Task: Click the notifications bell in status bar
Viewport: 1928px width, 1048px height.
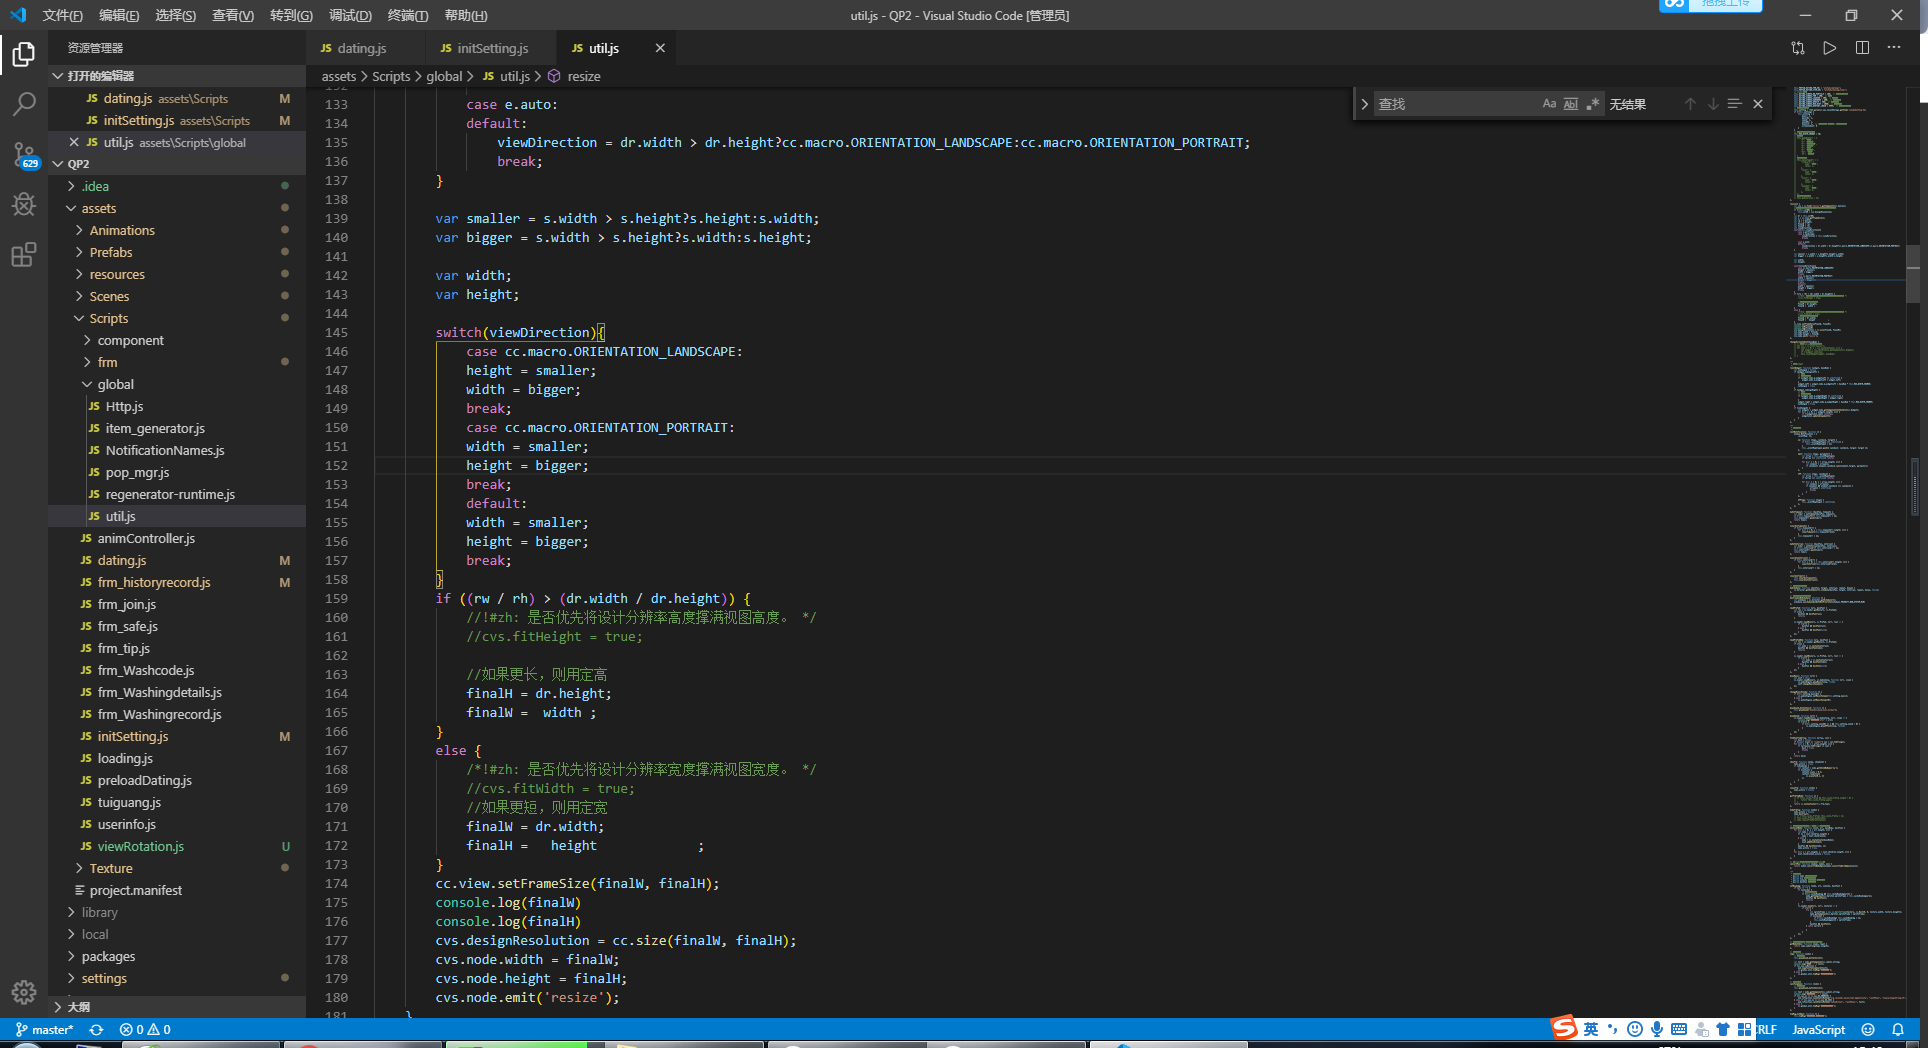Action: (1898, 1029)
